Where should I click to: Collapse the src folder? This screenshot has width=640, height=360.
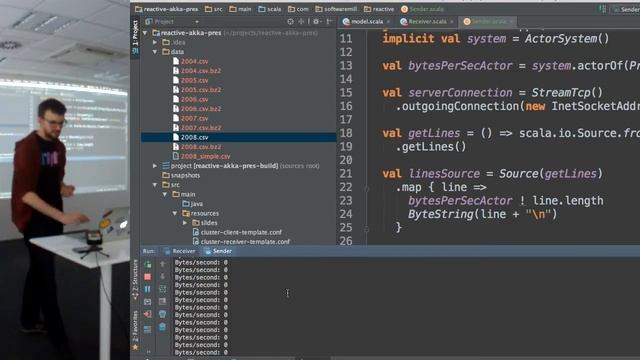coord(155,185)
